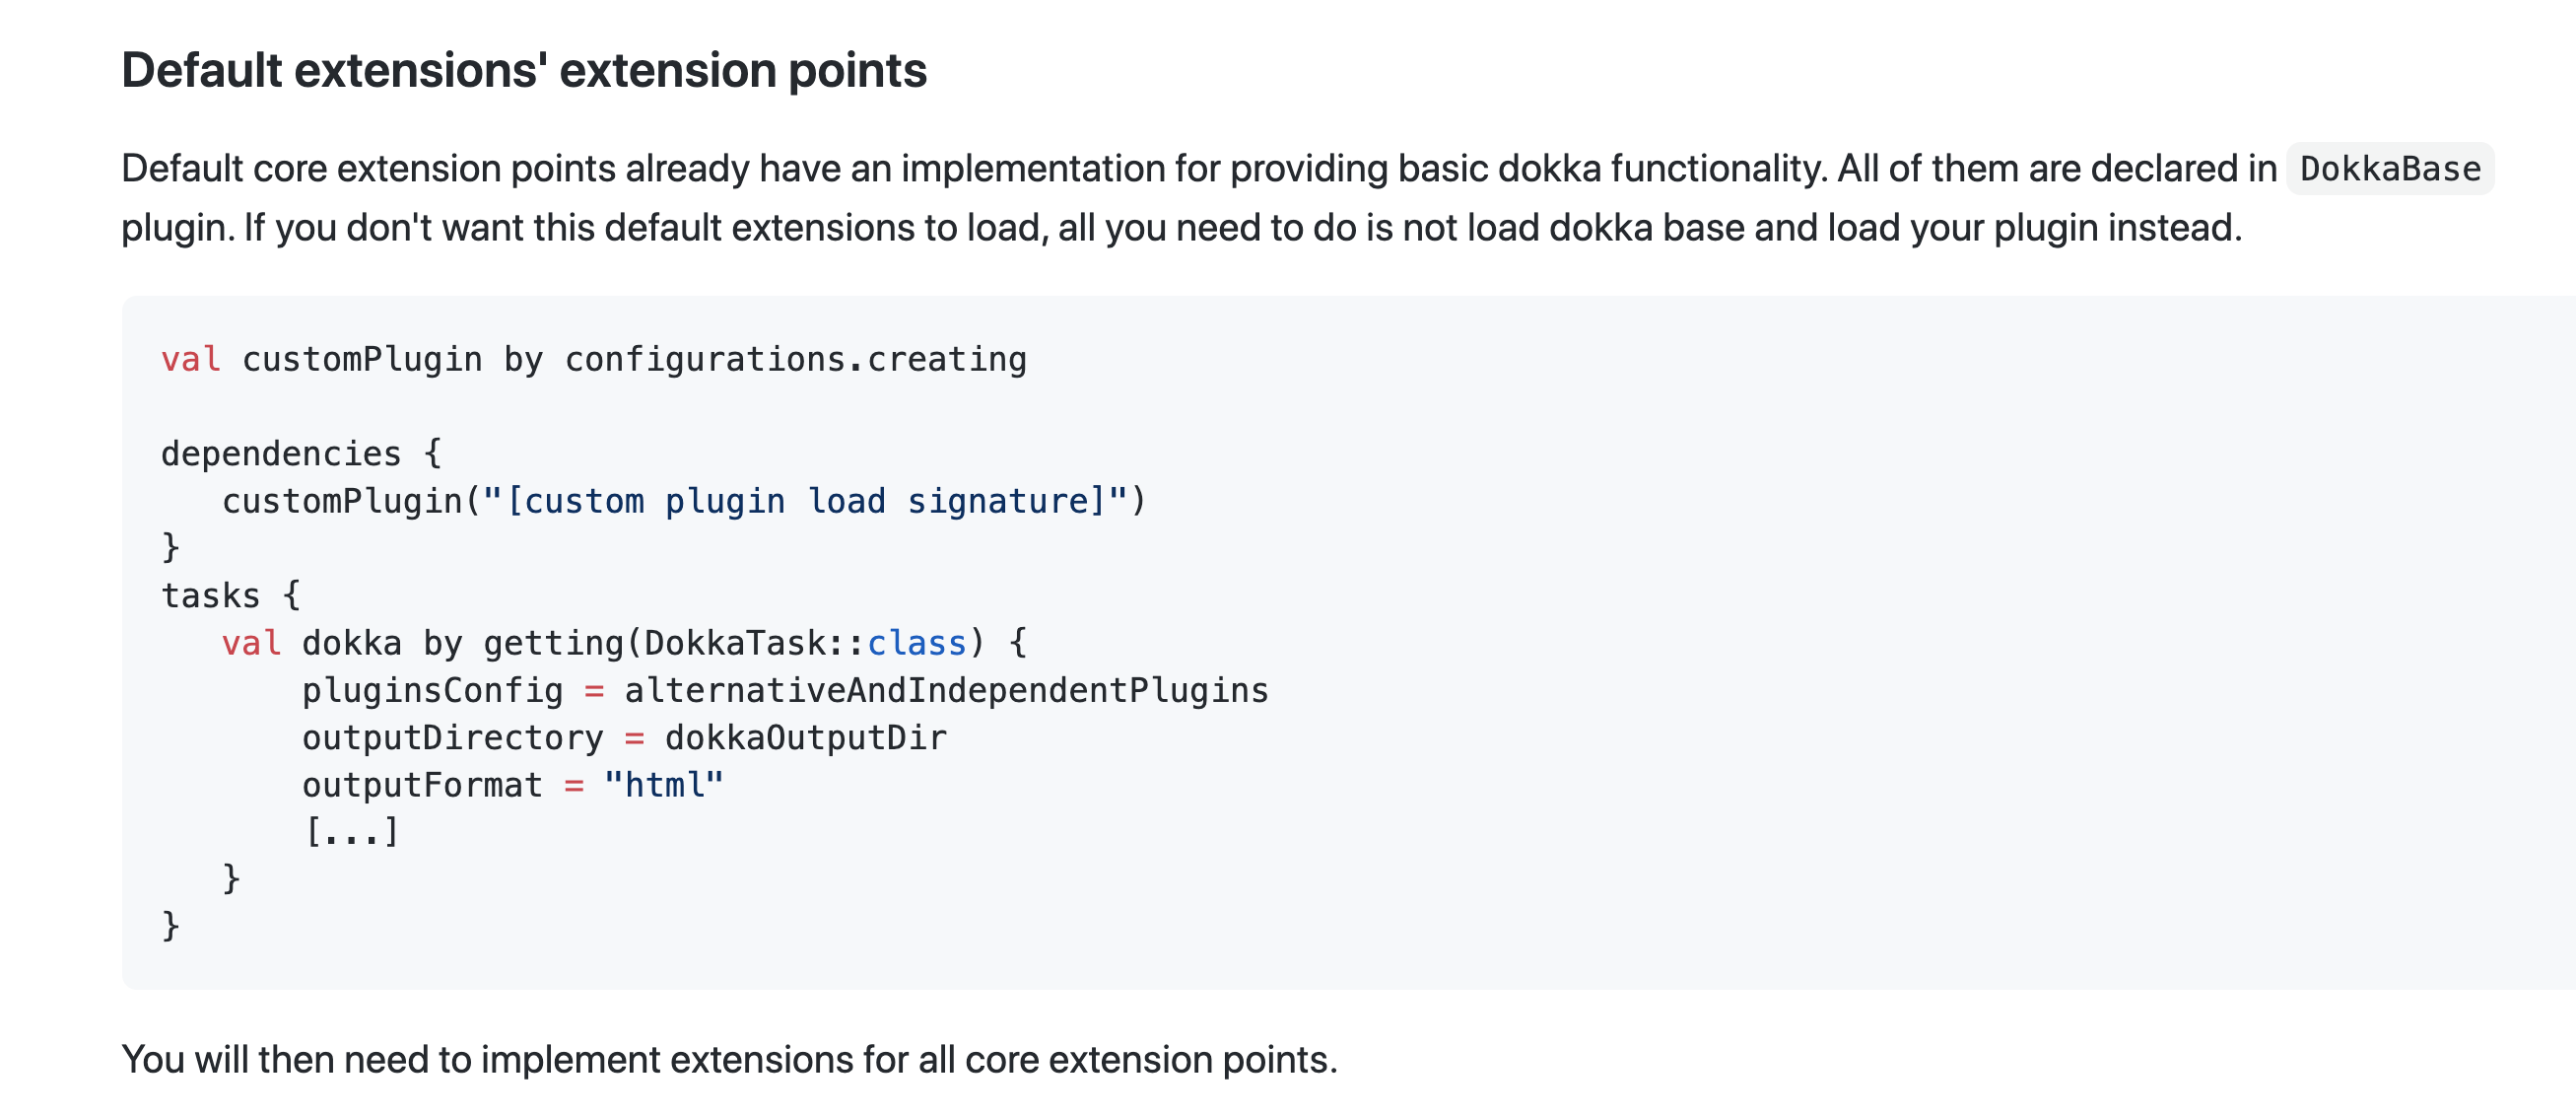Click the 'val customPlugin by configurations.creating' line

click(x=594, y=359)
